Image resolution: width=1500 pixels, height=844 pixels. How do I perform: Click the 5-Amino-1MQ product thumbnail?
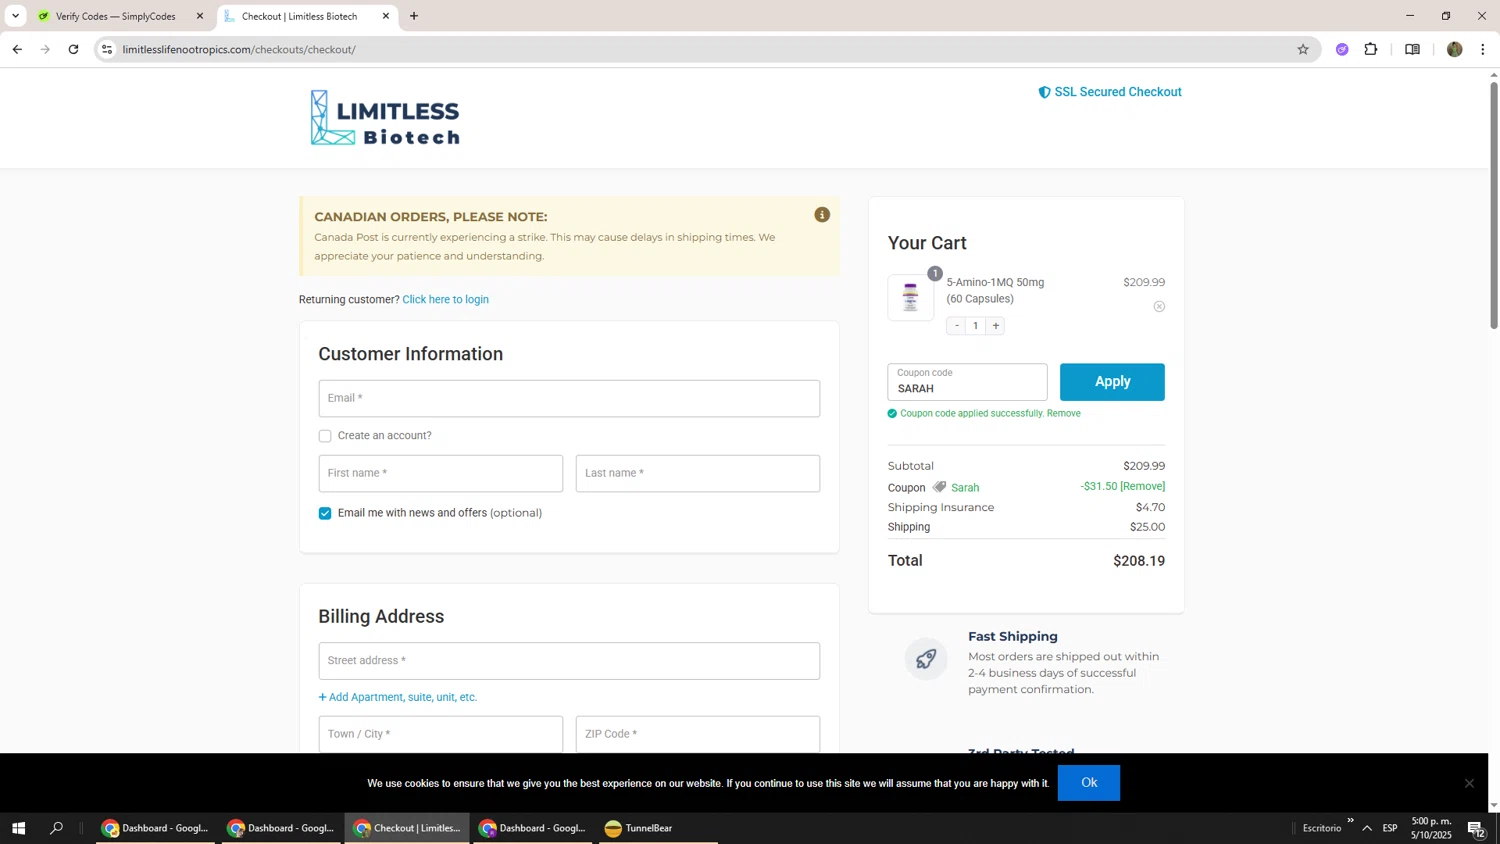[x=910, y=298]
